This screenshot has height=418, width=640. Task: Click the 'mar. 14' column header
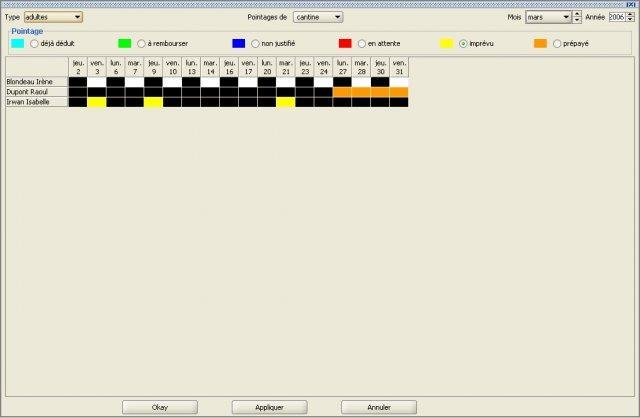[210, 67]
